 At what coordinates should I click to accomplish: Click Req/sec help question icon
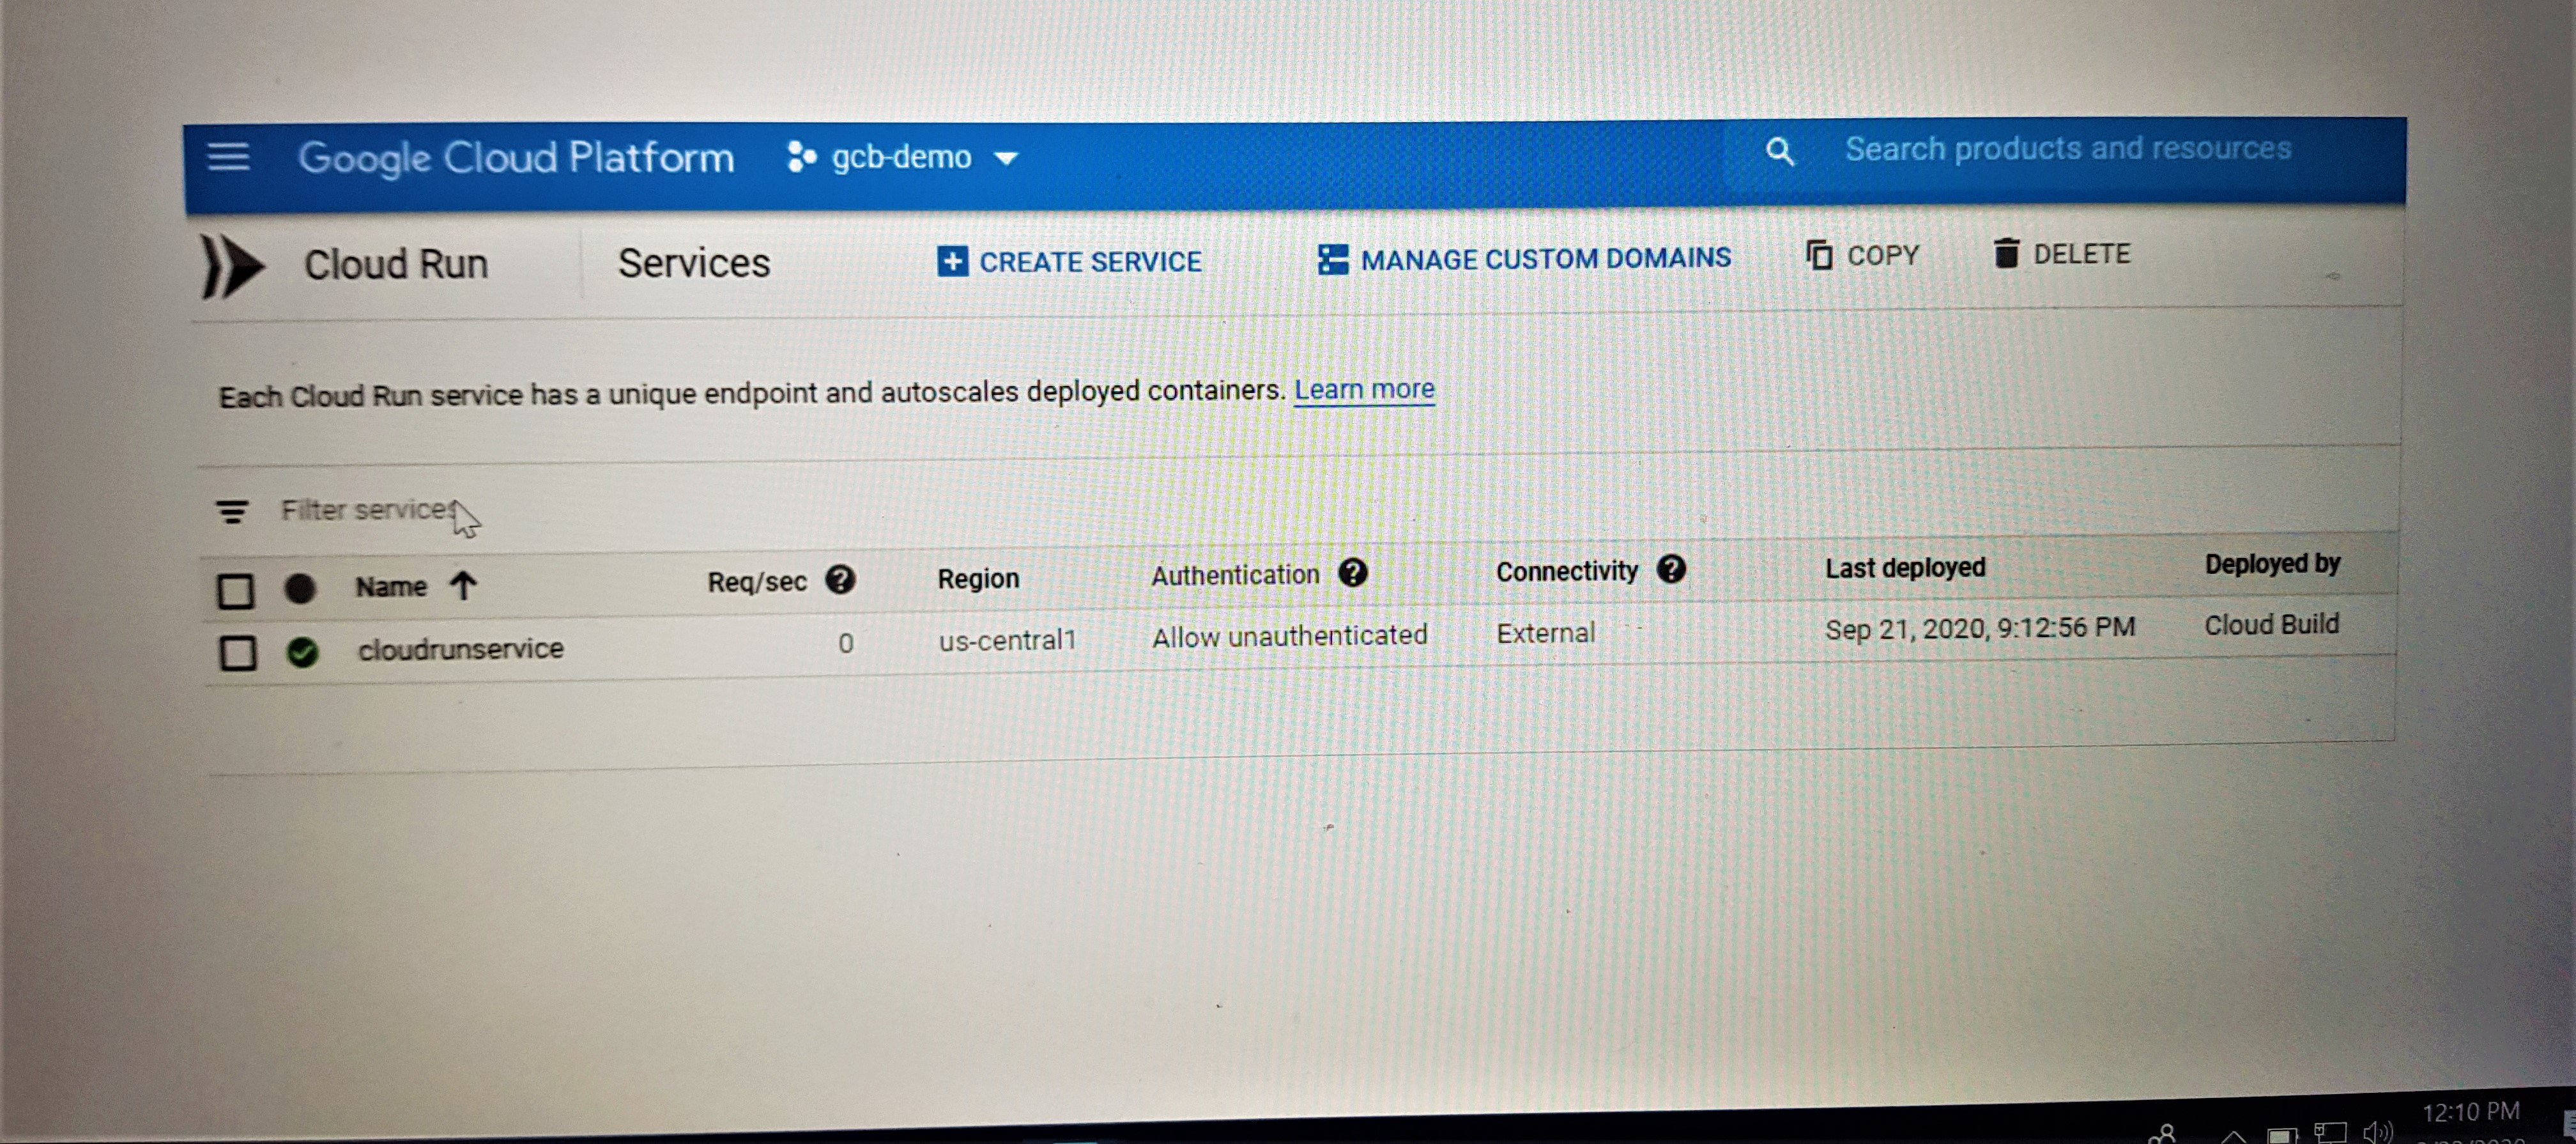pos(840,579)
